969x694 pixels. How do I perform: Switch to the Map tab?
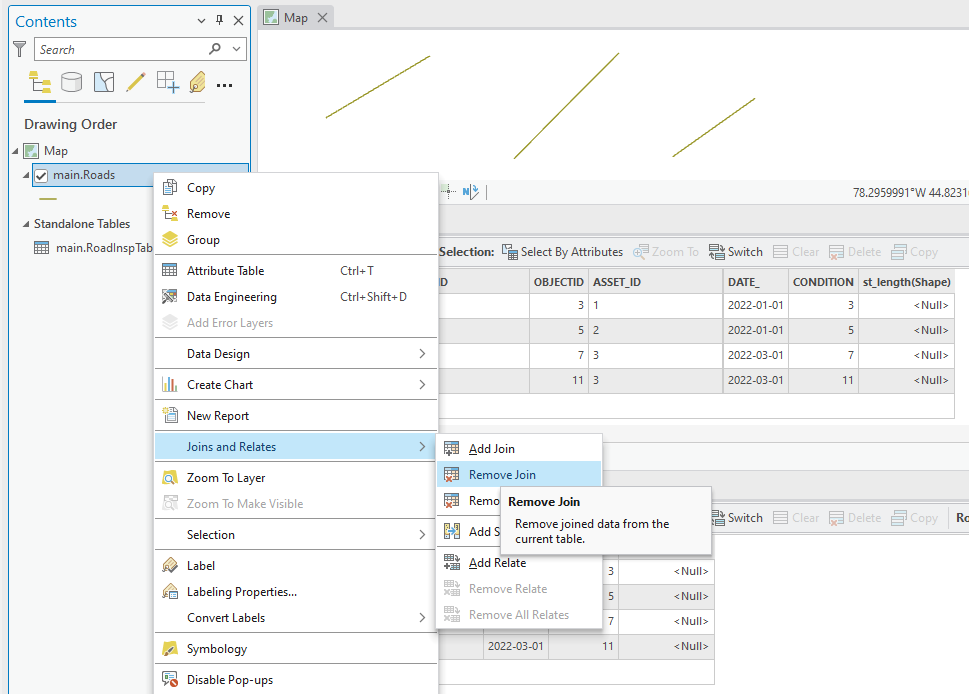(x=295, y=16)
